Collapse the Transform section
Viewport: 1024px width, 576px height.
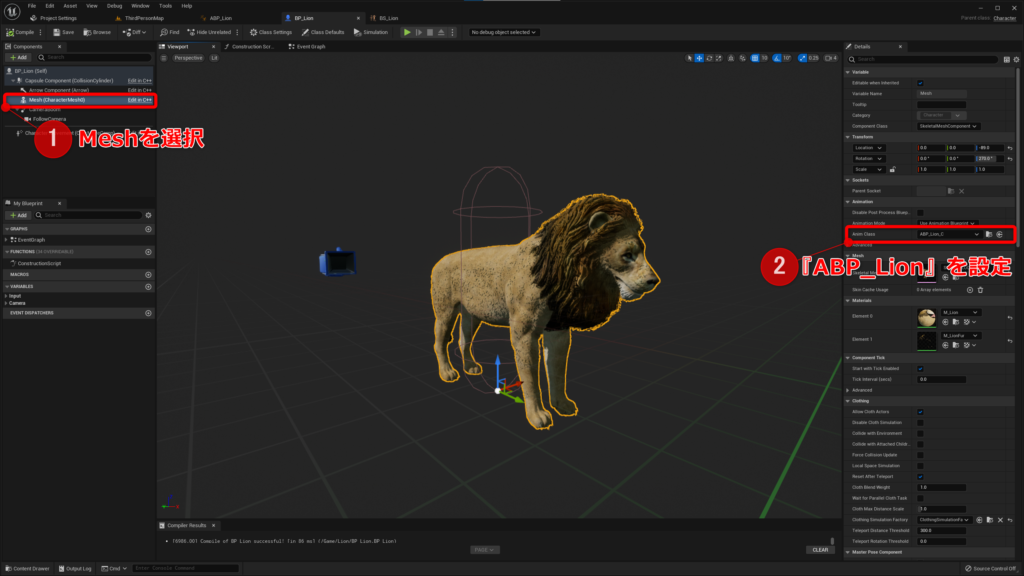[848, 137]
